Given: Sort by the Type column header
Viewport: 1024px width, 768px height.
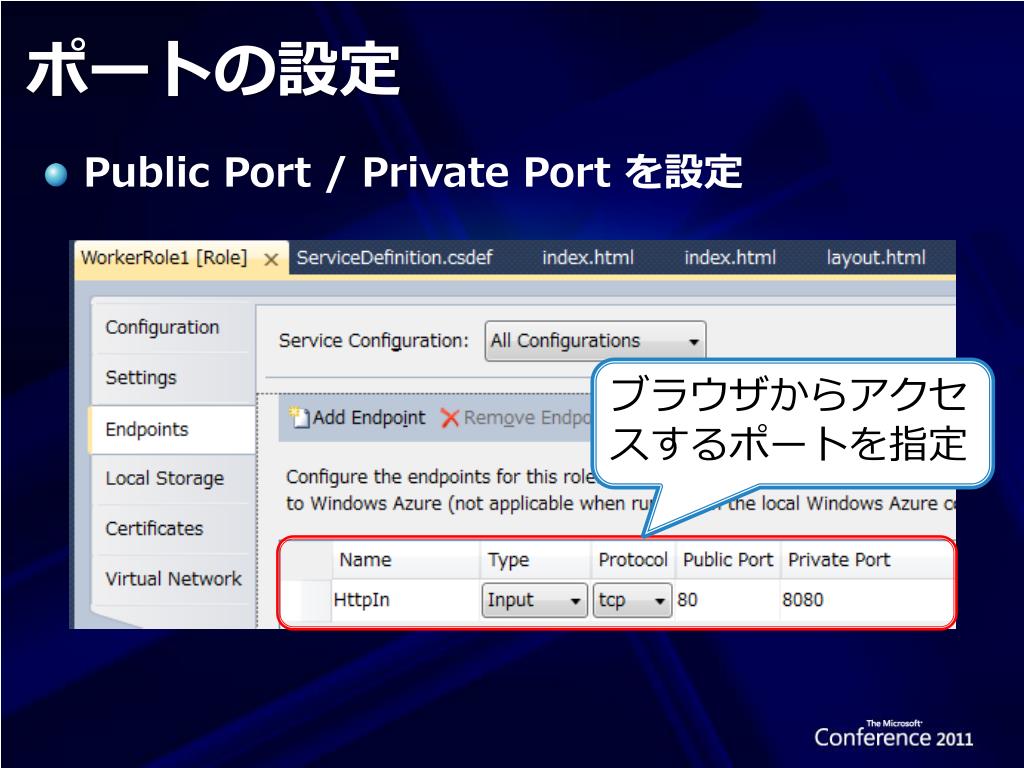Looking at the screenshot, I should [536, 560].
